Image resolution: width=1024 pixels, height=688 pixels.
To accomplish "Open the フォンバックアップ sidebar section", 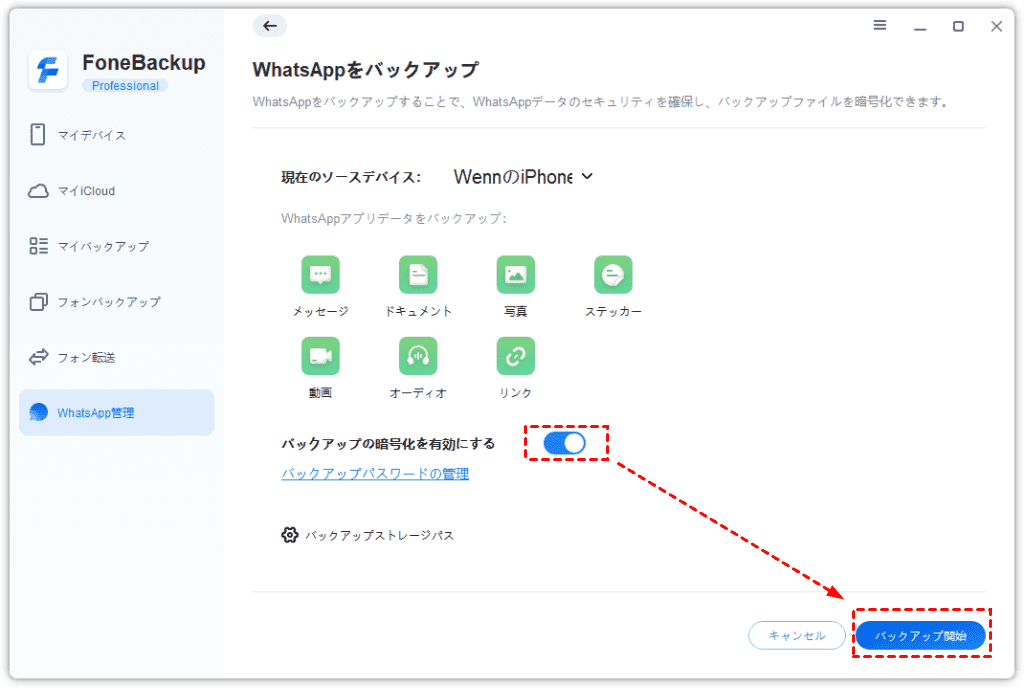I will pos(116,302).
